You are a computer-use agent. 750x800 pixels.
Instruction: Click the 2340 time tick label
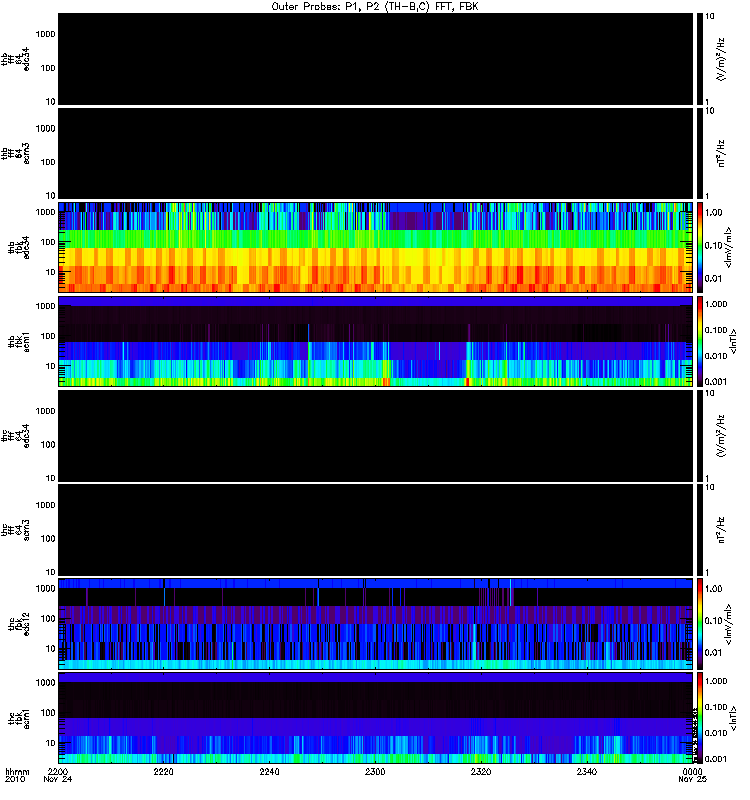click(586, 771)
